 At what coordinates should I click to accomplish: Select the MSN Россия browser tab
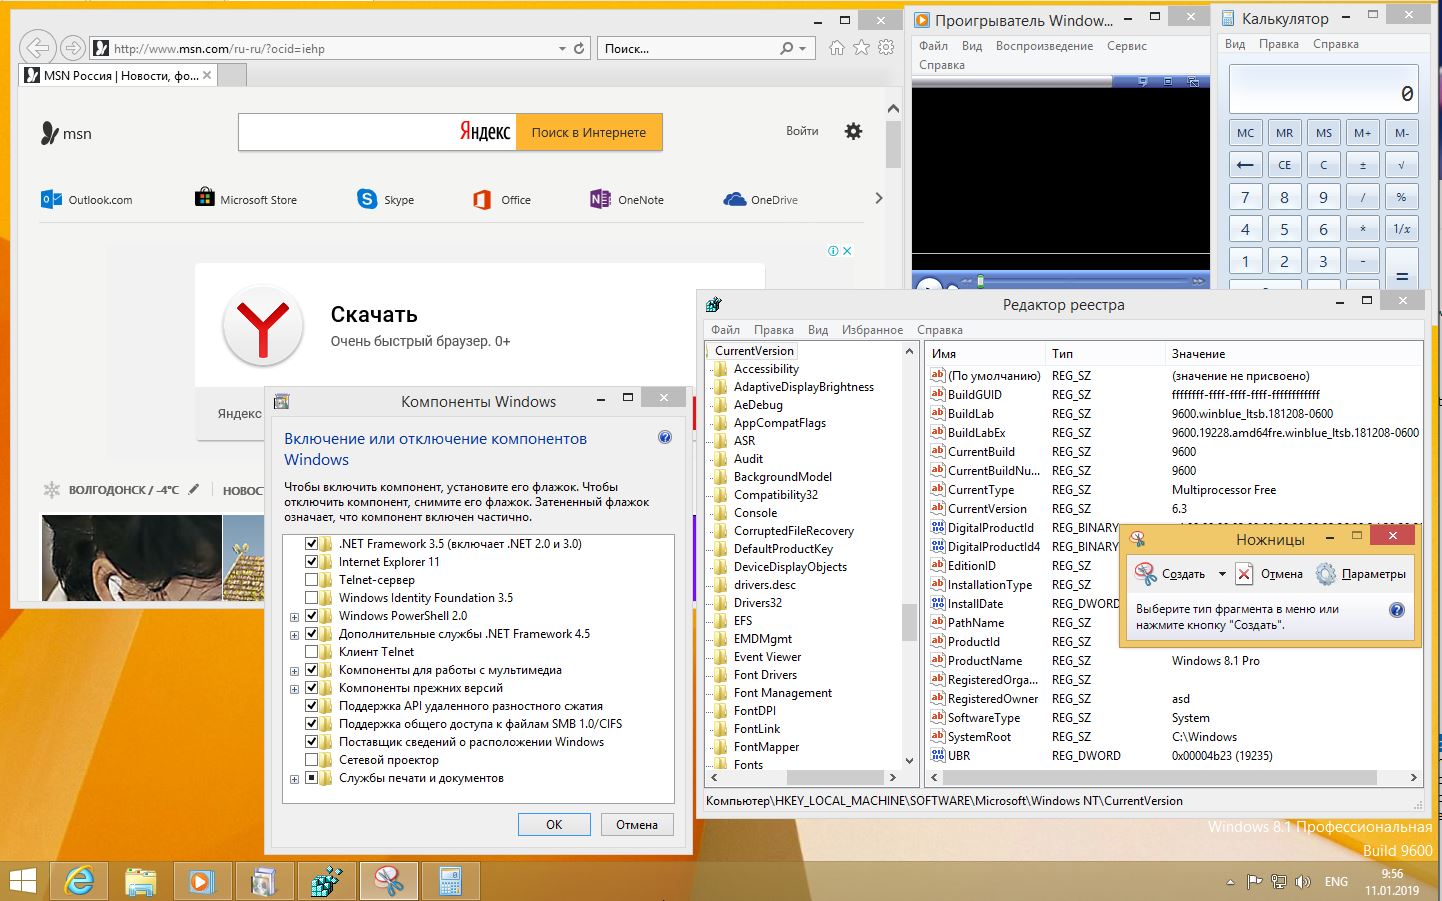118,75
